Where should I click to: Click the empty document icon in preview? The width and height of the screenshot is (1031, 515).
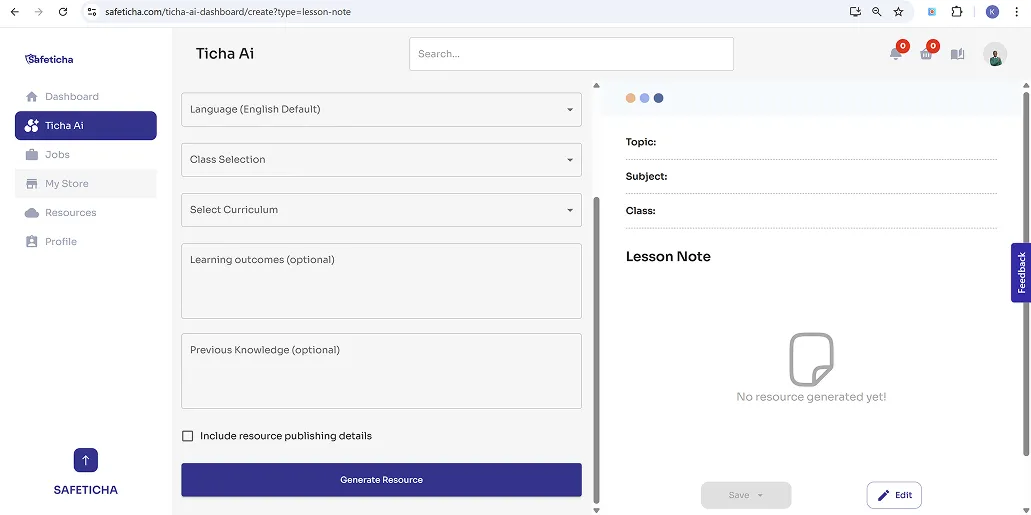click(811, 359)
